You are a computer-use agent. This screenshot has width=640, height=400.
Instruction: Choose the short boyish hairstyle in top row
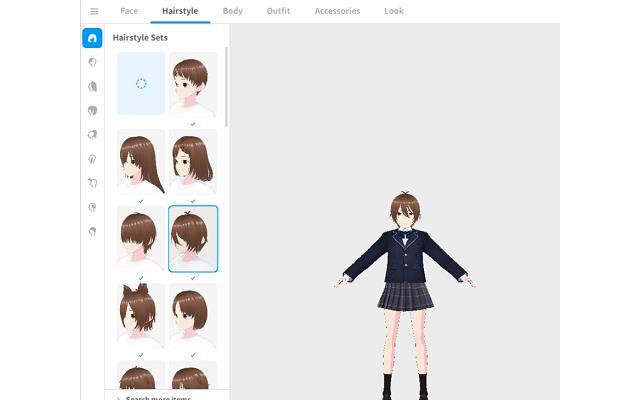193,85
